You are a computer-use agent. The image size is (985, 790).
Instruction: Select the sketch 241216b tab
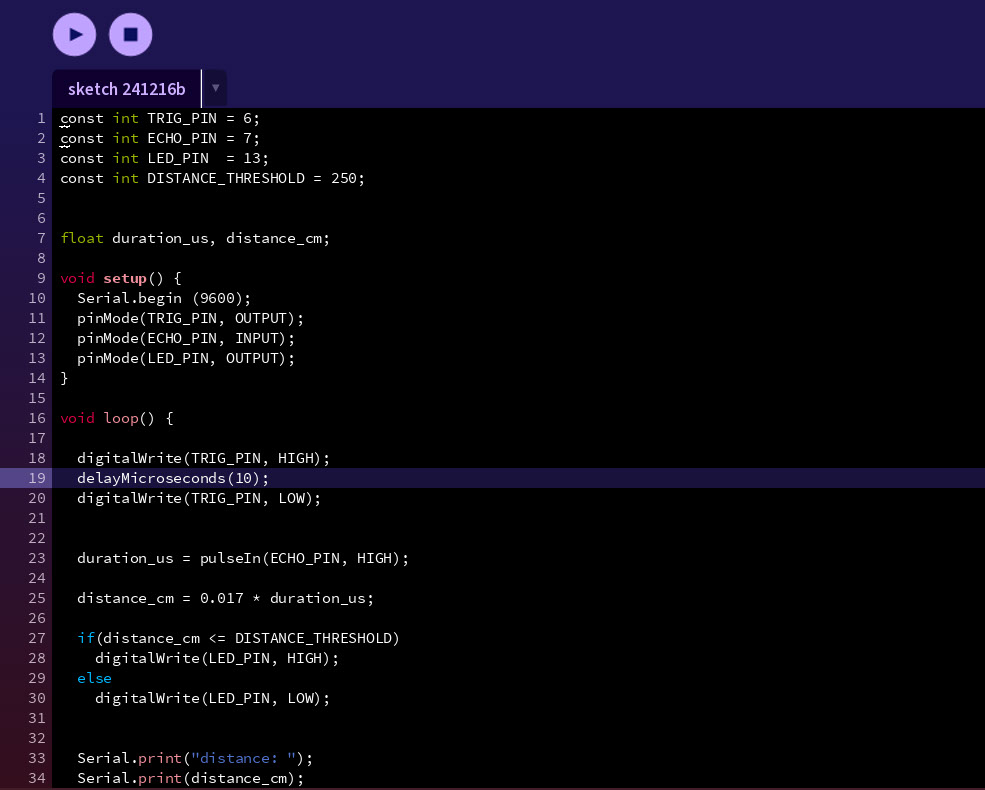click(x=127, y=89)
